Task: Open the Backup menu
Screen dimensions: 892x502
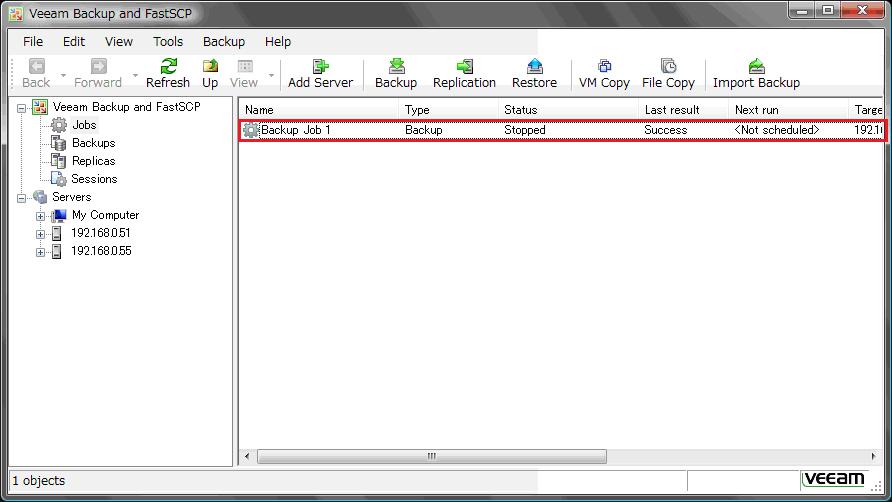Action: 223,41
